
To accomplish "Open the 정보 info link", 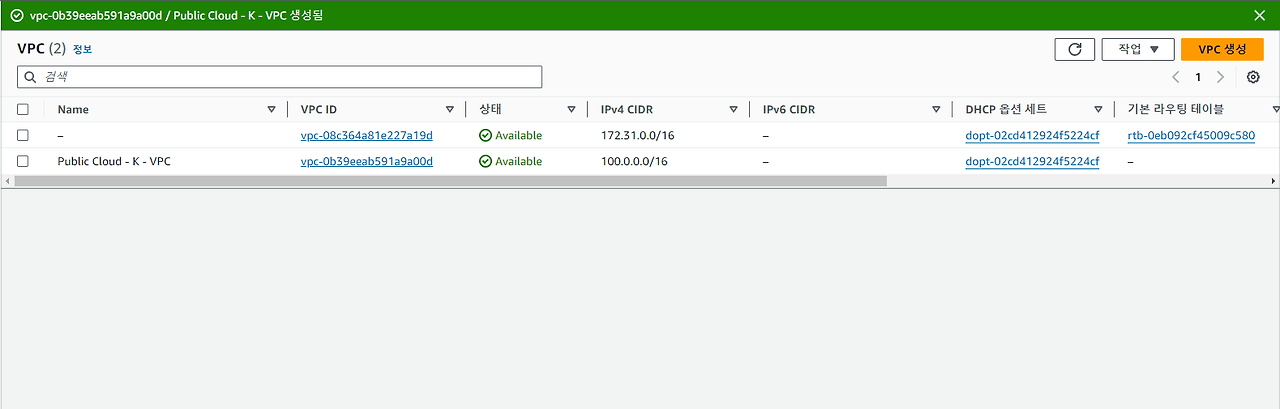I will [82, 49].
